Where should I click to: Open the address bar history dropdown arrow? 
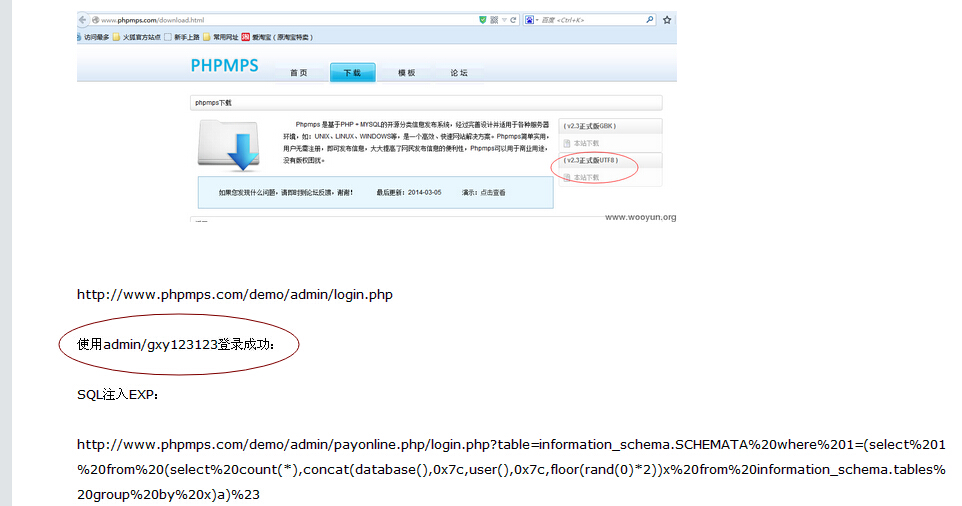[x=504, y=20]
